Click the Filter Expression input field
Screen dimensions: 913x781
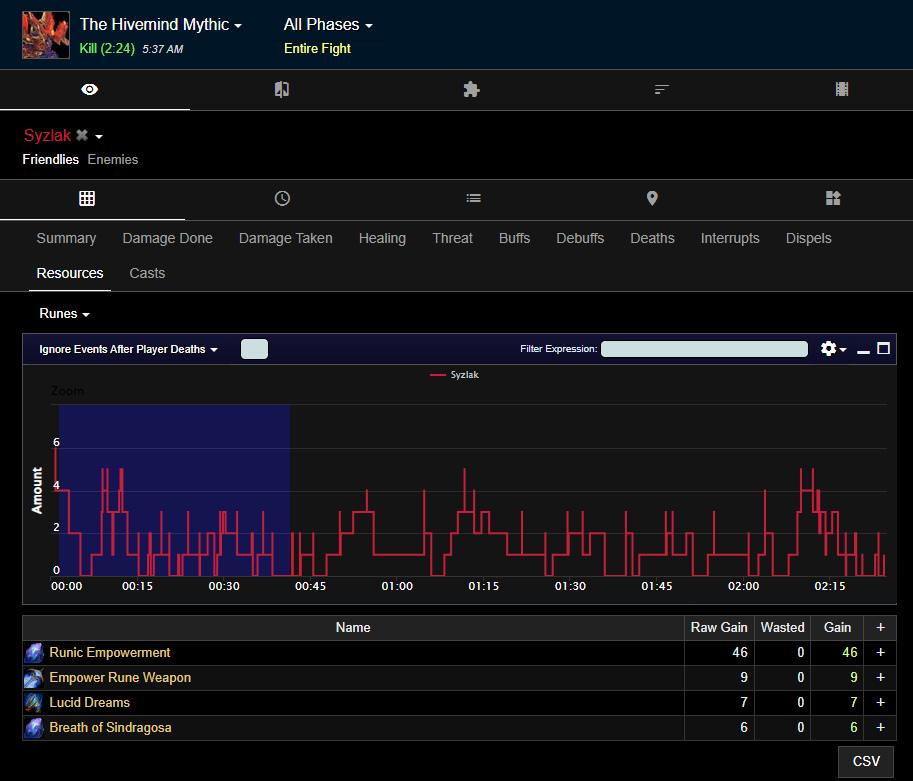point(704,349)
